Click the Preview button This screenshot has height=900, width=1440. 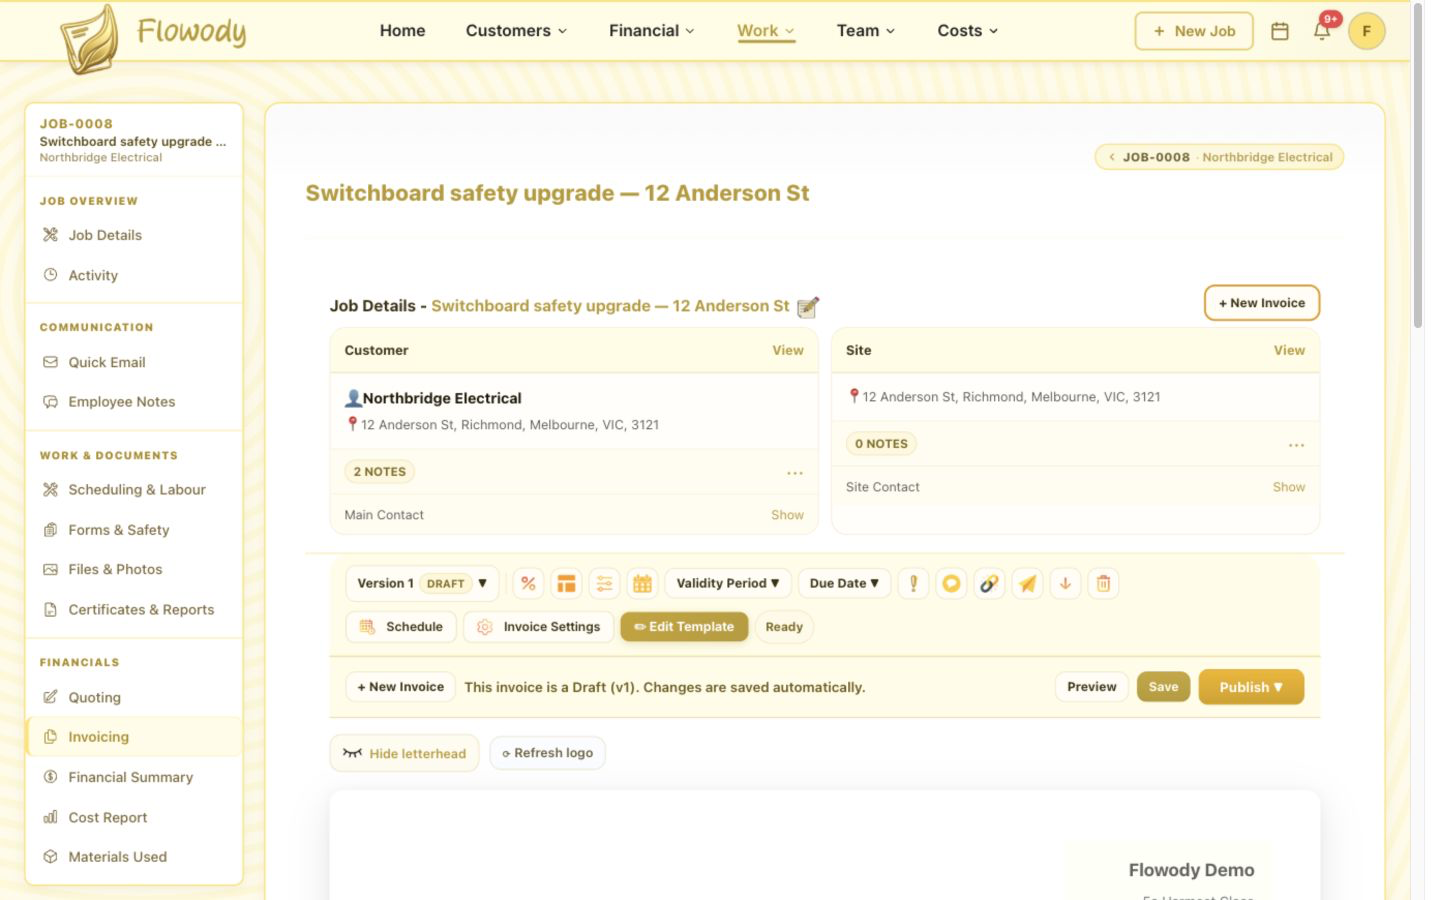(x=1091, y=687)
